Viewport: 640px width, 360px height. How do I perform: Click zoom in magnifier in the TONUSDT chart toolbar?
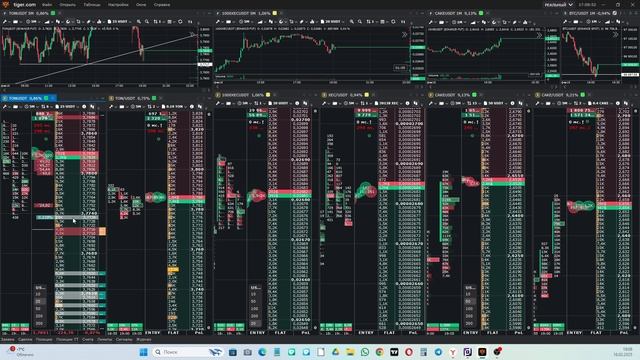click(139, 21)
